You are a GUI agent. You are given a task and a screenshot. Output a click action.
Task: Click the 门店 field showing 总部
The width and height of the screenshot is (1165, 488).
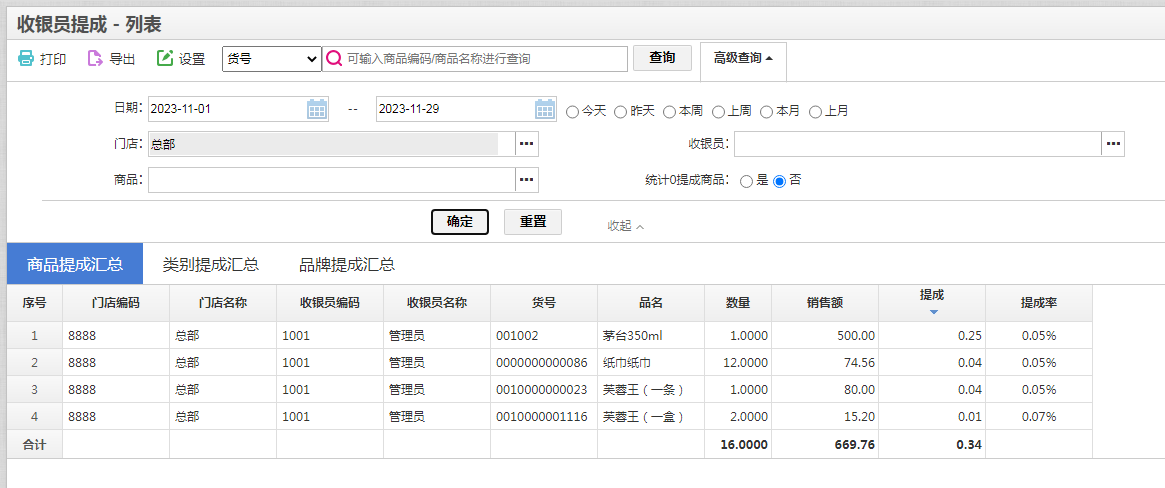331,144
